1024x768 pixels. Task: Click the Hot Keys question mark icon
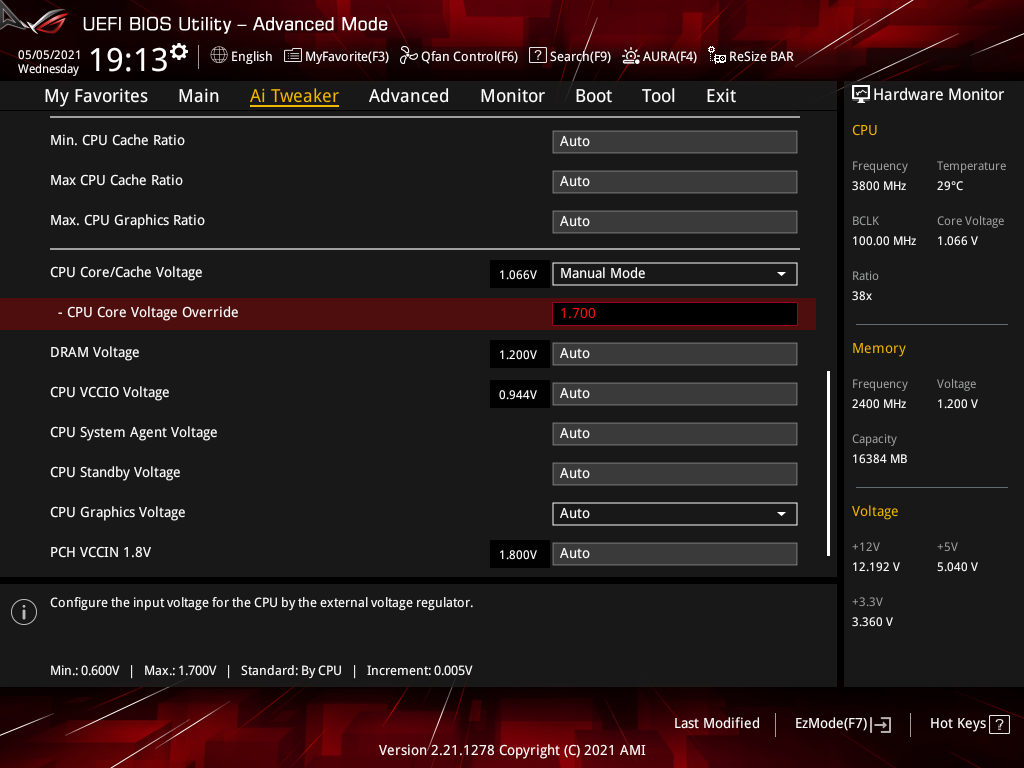999,724
